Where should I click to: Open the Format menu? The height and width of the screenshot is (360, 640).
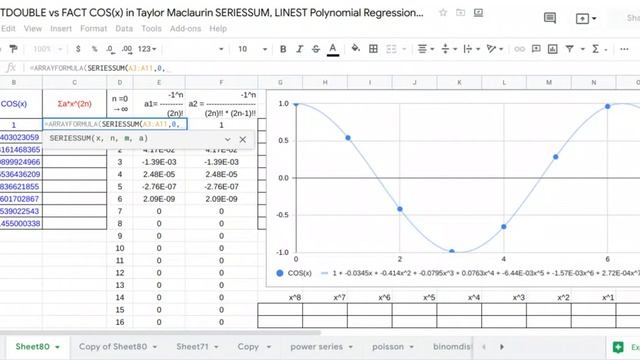tap(93, 29)
